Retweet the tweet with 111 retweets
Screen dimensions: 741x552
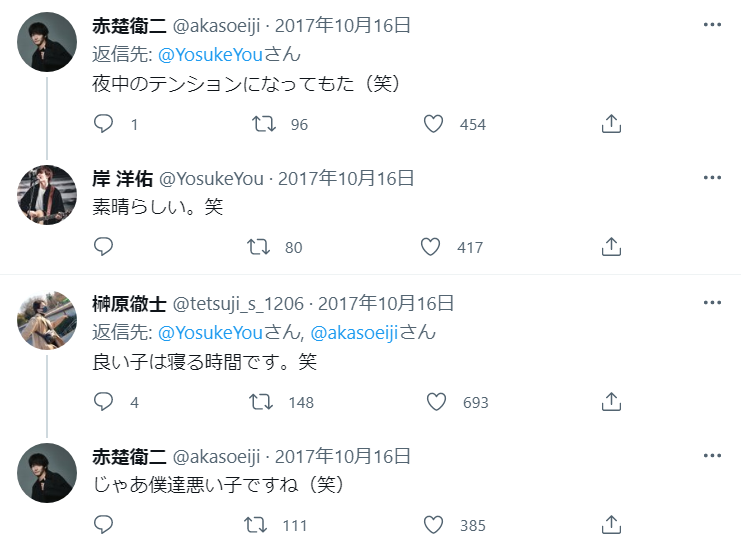click(x=255, y=525)
